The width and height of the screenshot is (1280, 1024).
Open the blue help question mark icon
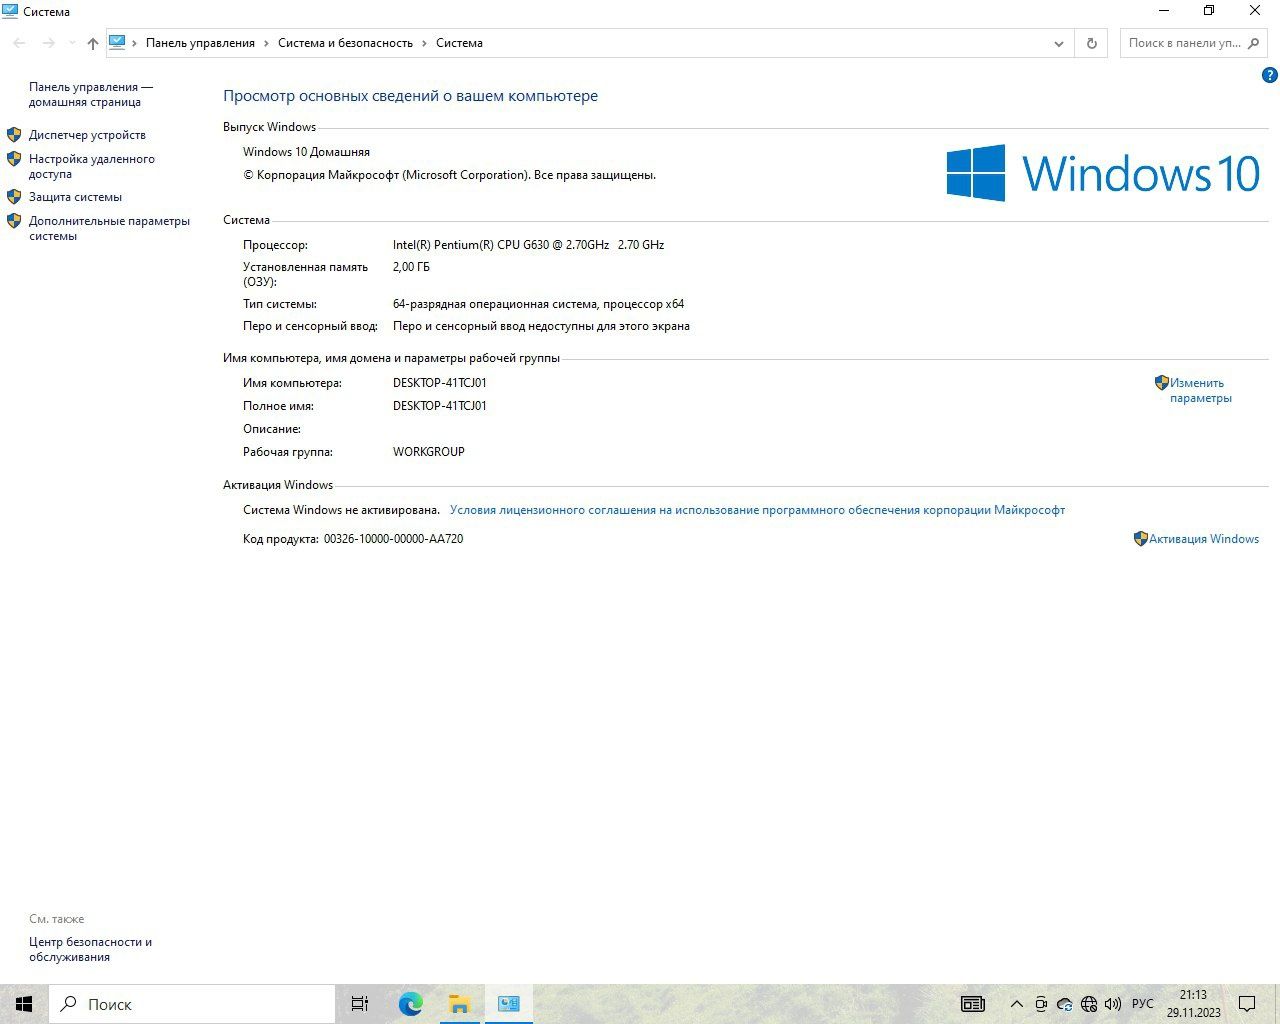point(1269,75)
